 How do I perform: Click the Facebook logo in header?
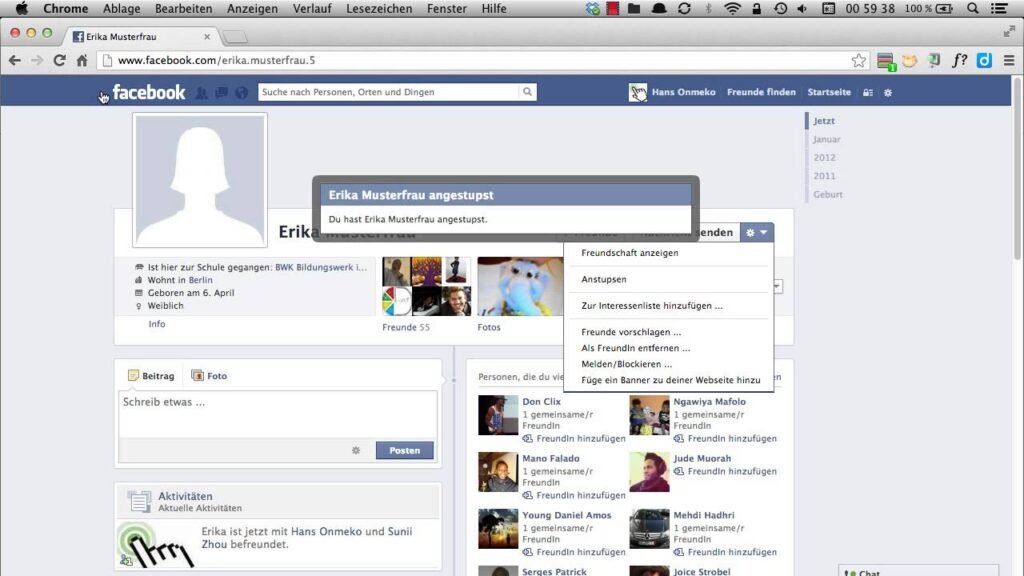click(148, 93)
